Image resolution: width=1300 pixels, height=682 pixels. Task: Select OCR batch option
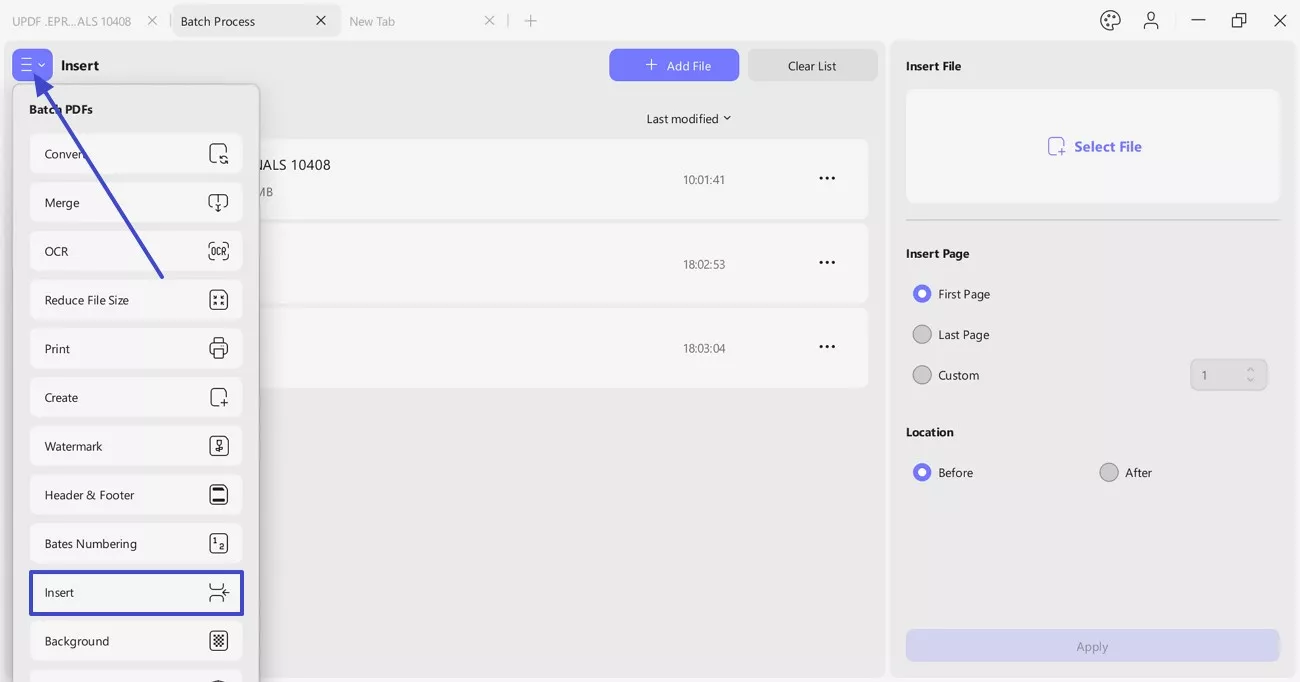136,251
